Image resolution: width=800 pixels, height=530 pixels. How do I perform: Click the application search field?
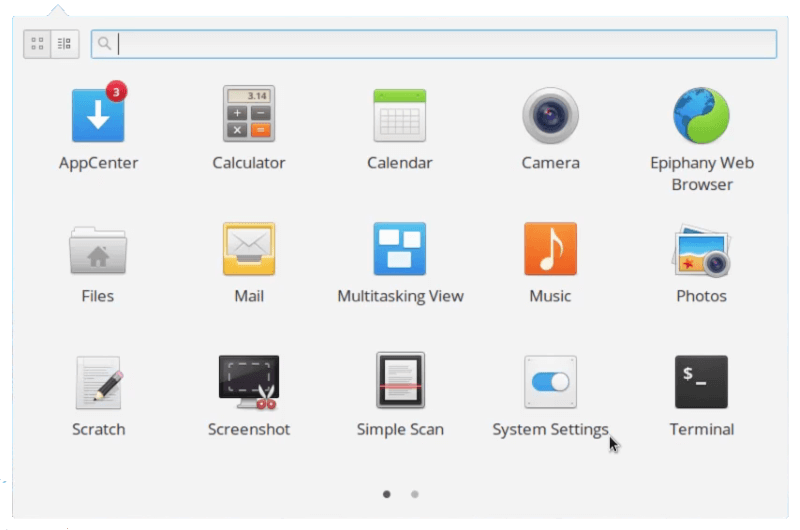click(434, 44)
